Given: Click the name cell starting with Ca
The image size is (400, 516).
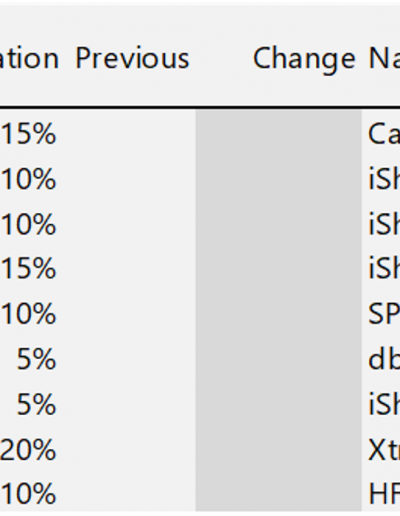Looking at the screenshot, I should [381, 134].
